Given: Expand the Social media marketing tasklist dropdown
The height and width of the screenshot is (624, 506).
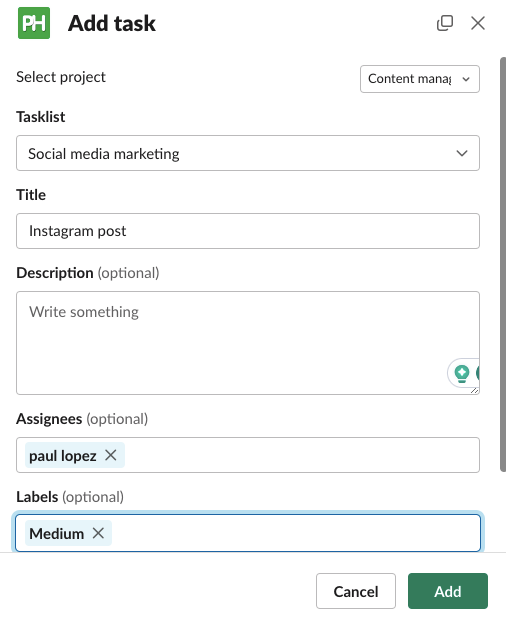Looking at the screenshot, I should pos(248,153).
